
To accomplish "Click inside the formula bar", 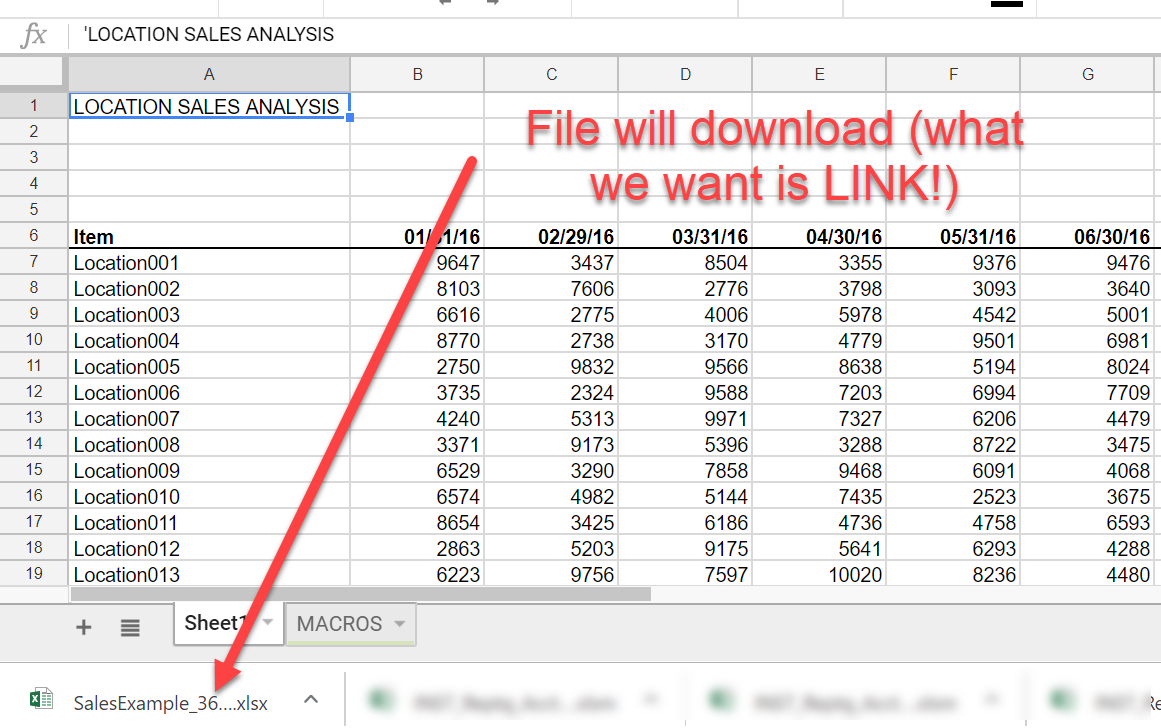I will [400, 34].
